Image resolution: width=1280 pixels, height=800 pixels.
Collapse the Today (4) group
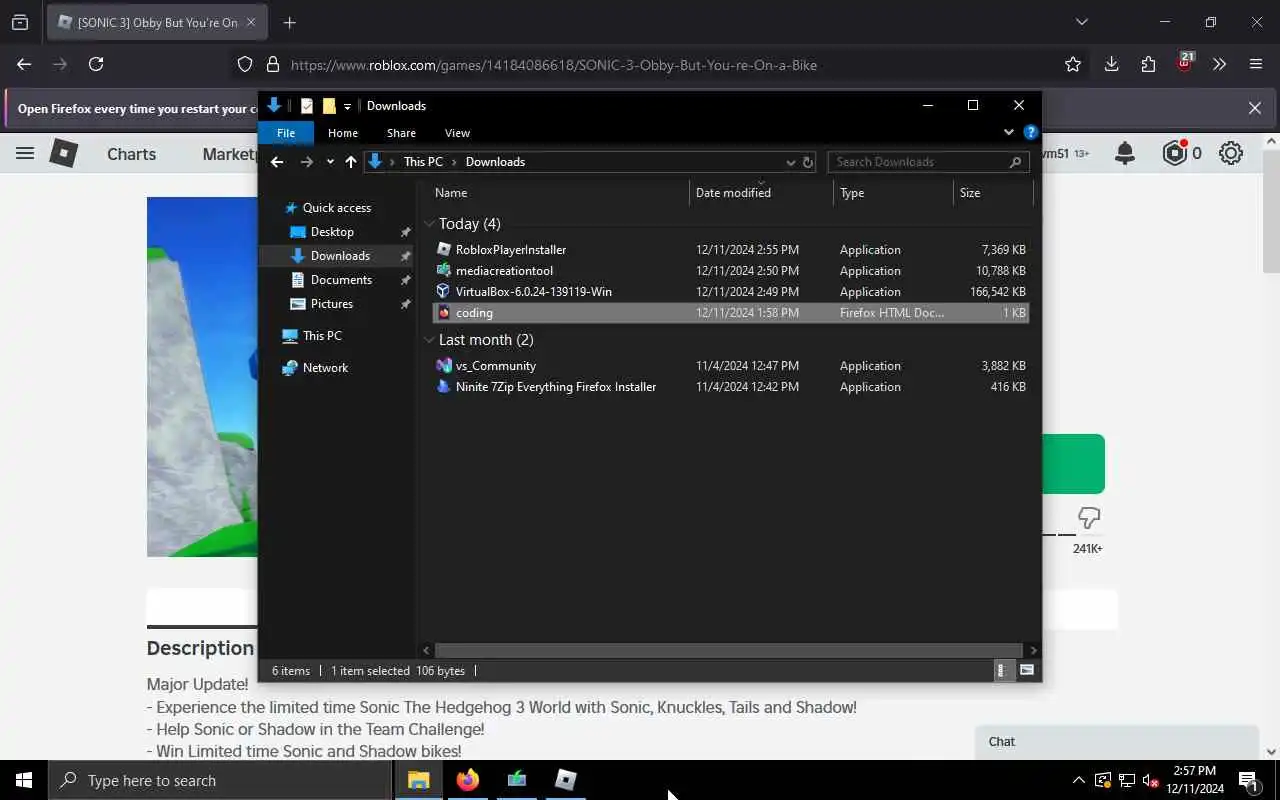point(429,224)
